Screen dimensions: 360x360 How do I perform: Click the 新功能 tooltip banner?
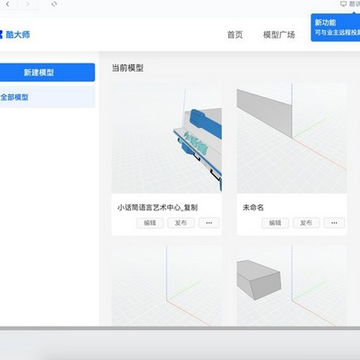335,27
